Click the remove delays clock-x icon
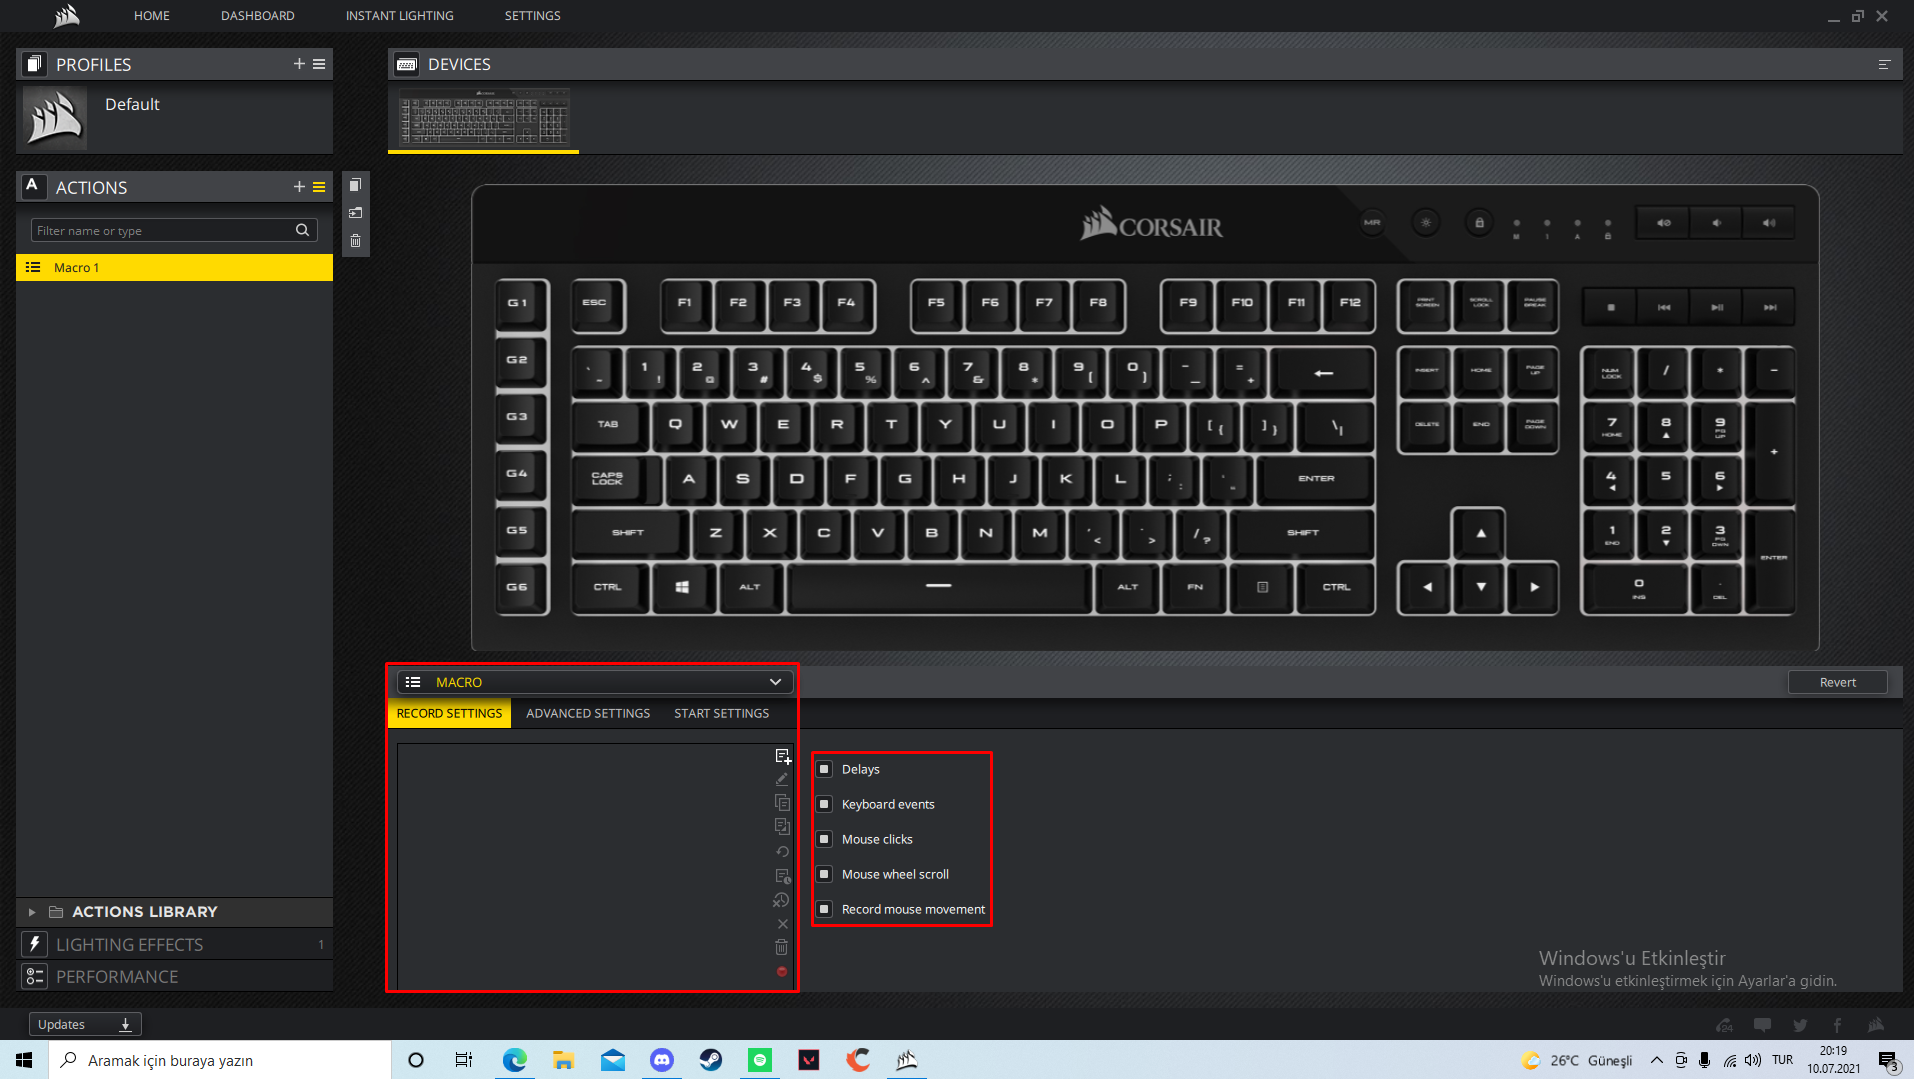Viewport: 1914px width, 1079px height. [781, 900]
